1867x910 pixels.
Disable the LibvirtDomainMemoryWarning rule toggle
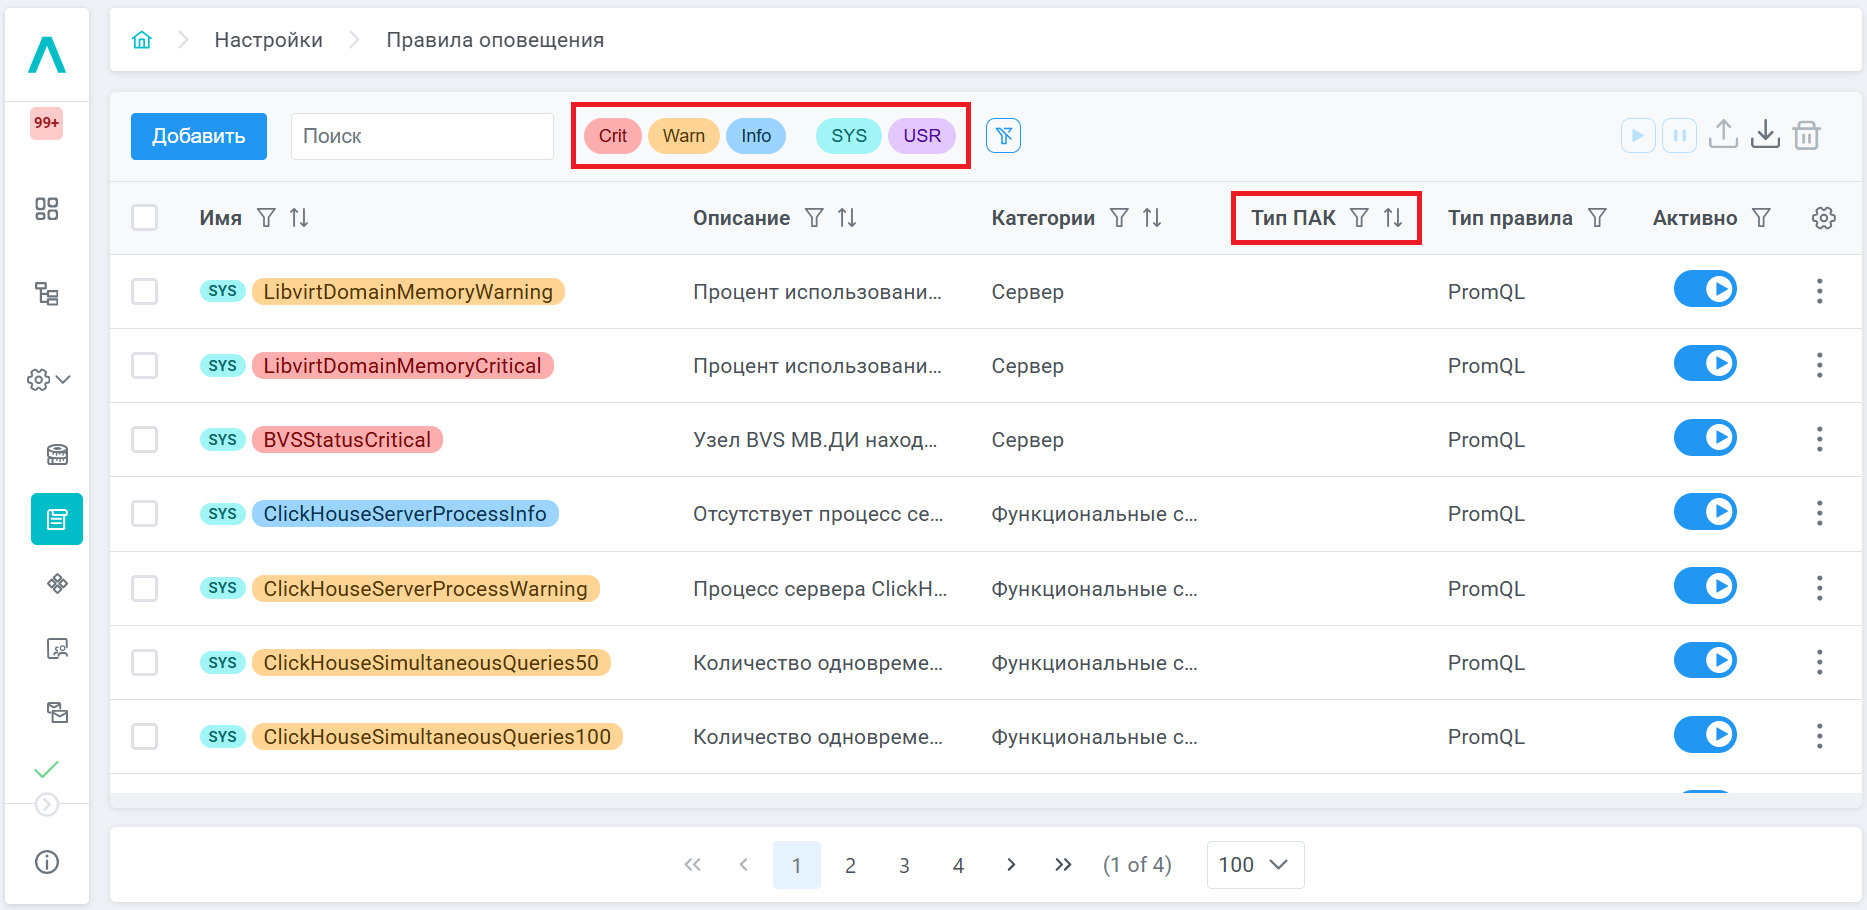click(x=1705, y=290)
